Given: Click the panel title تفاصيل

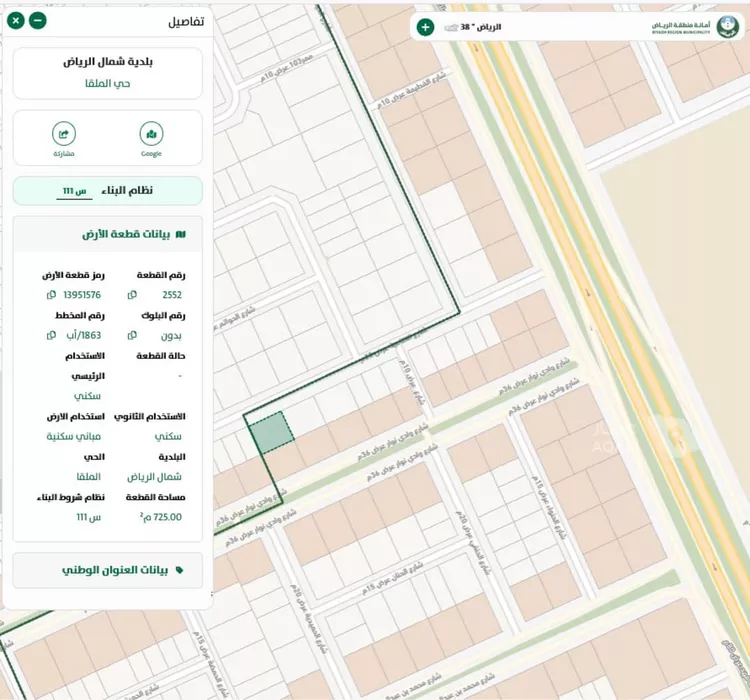Looking at the screenshot, I should click(186, 22).
